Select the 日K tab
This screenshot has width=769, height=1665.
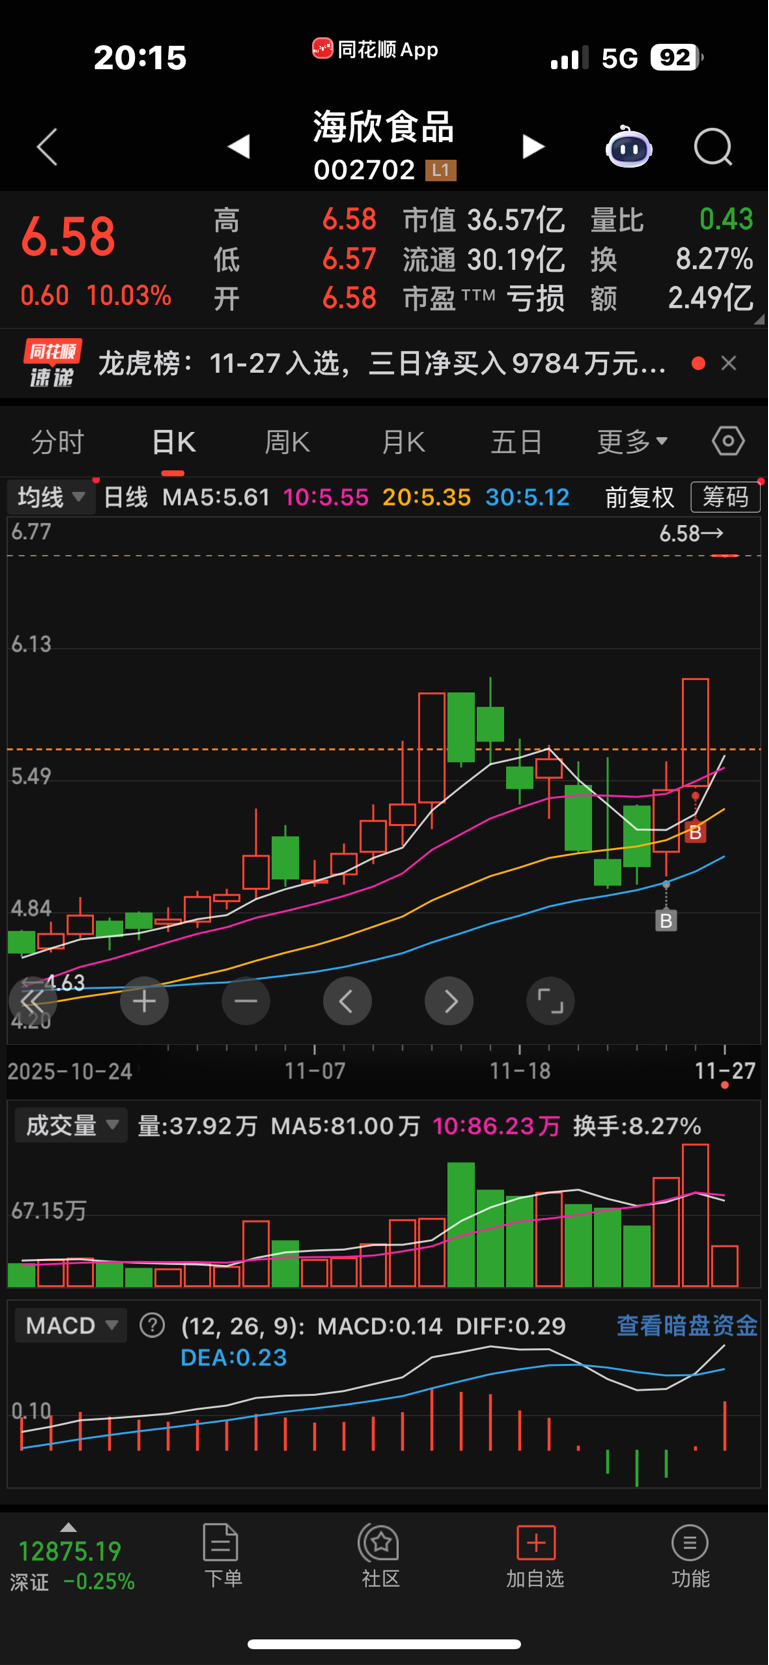coord(173,442)
